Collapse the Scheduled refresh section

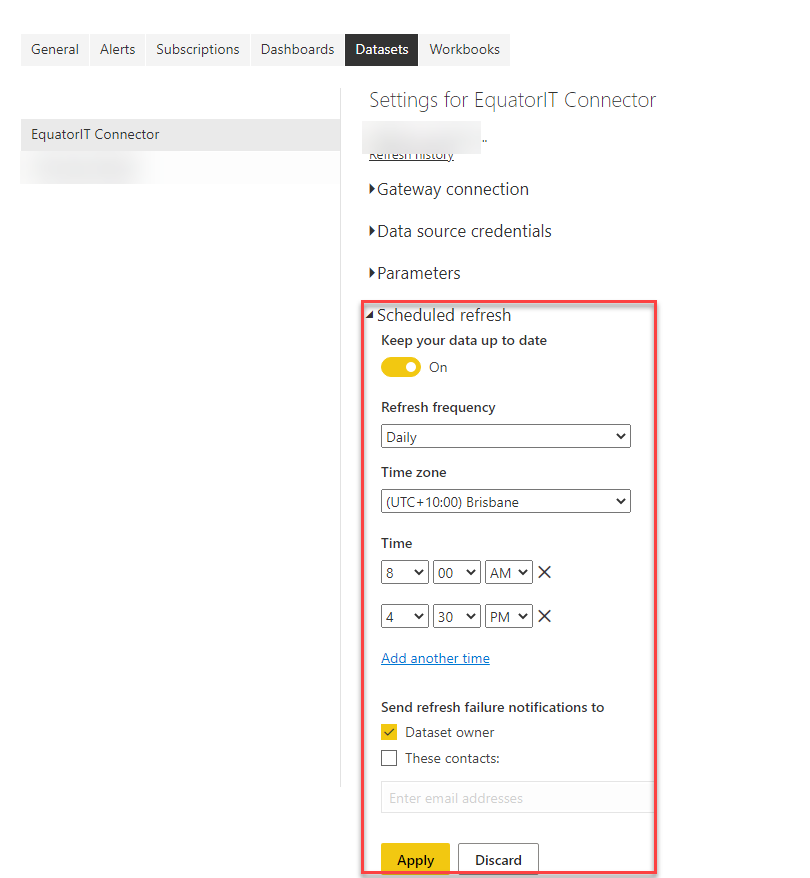[443, 315]
